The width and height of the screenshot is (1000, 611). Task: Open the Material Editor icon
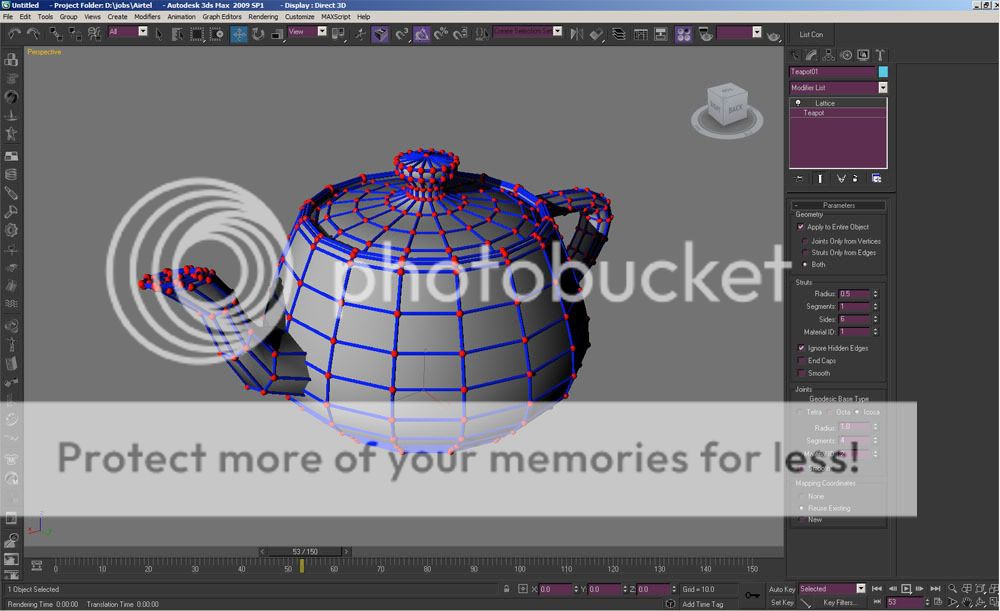[x=684, y=33]
